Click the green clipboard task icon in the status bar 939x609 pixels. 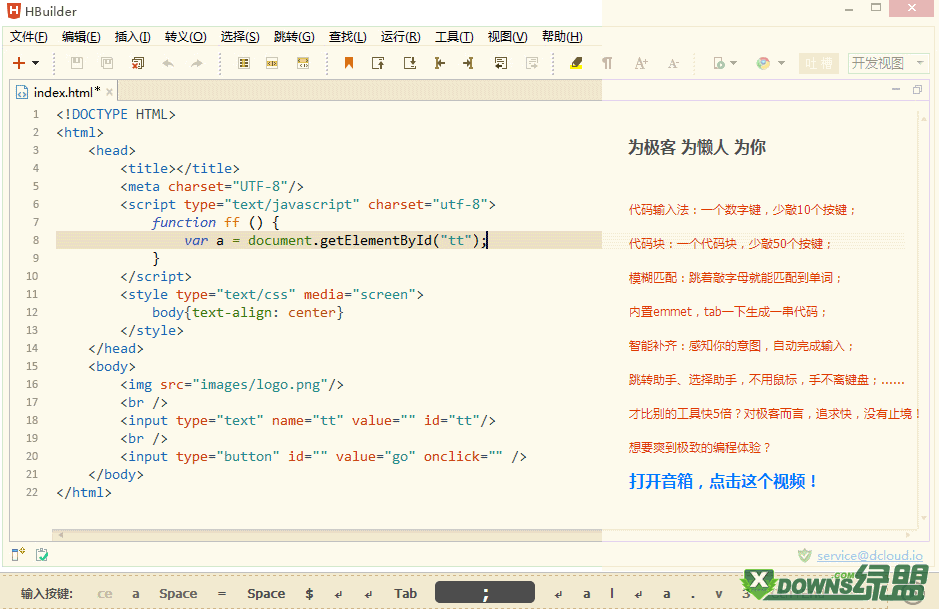(x=41, y=555)
